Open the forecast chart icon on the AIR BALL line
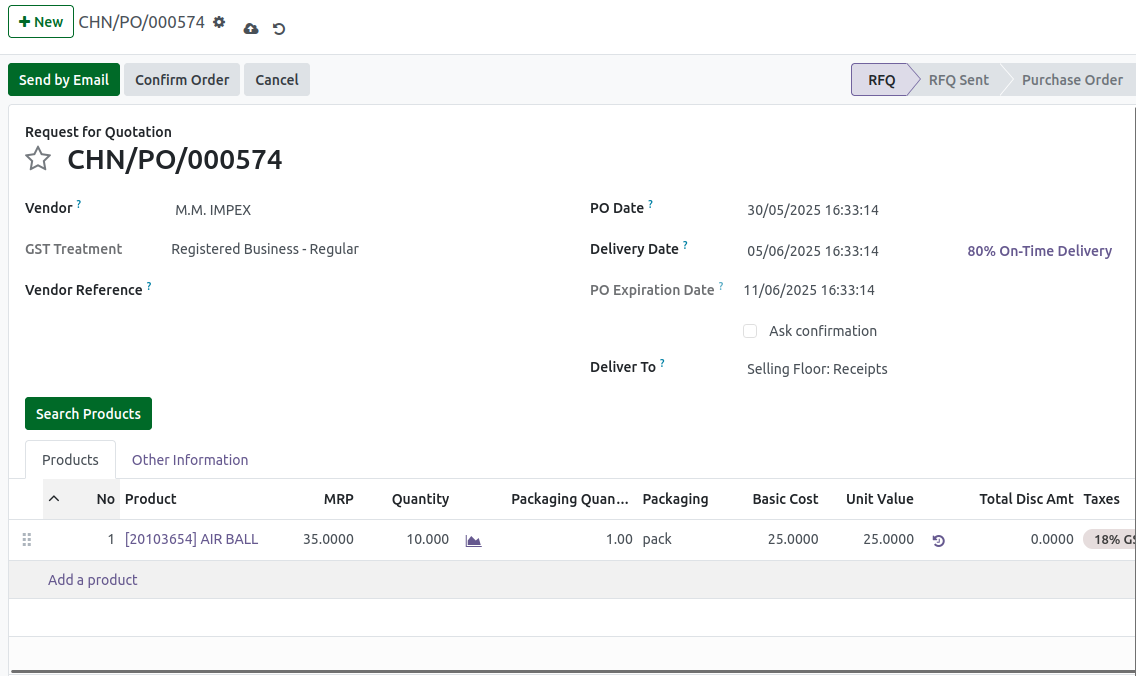This screenshot has width=1136, height=676. coord(473,541)
